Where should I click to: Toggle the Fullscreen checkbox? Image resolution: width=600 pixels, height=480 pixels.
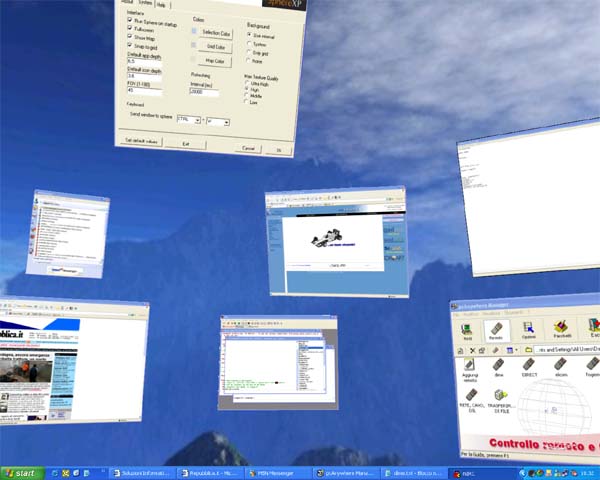130,28
